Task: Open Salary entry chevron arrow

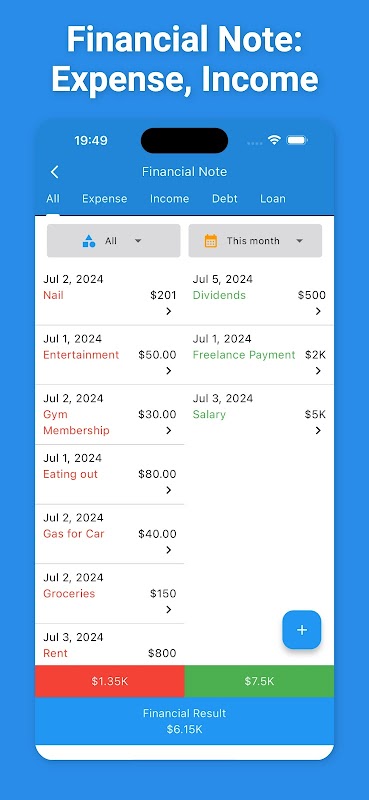Action: click(x=318, y=431)
